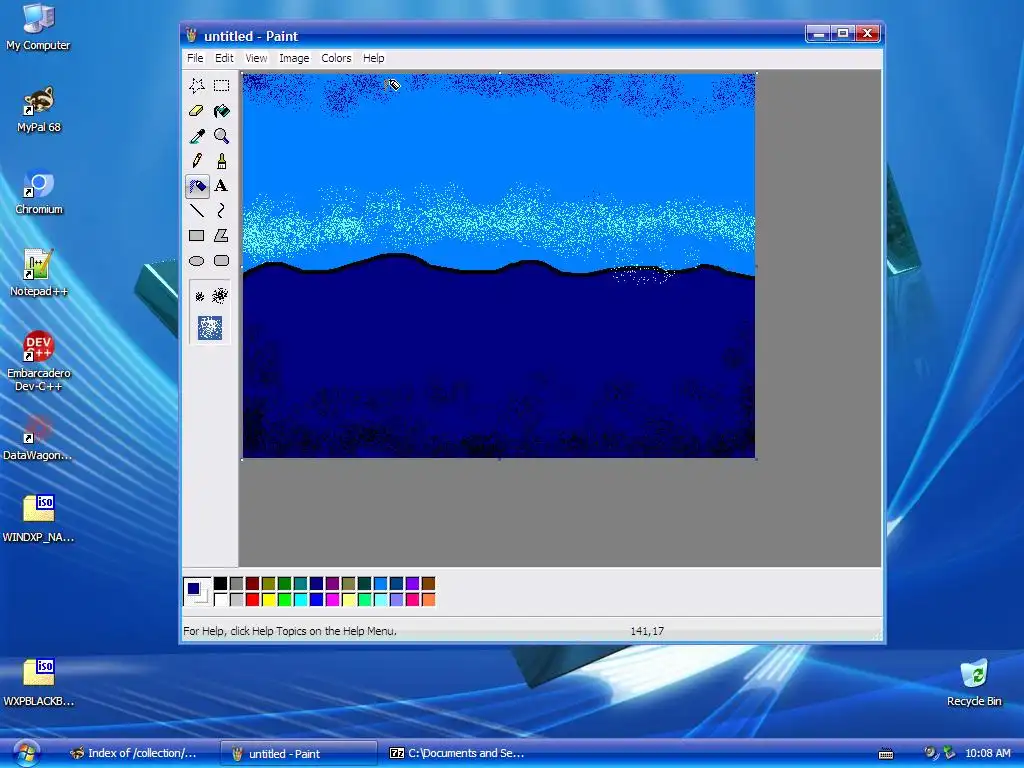Select the maroon dark red swatch

pos(253,584)
